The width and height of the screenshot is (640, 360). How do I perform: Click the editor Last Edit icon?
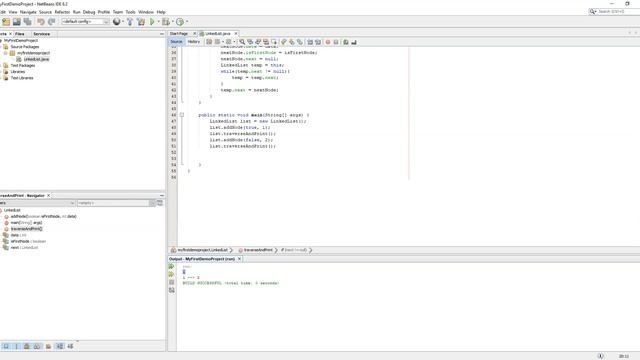click(209, 42)
